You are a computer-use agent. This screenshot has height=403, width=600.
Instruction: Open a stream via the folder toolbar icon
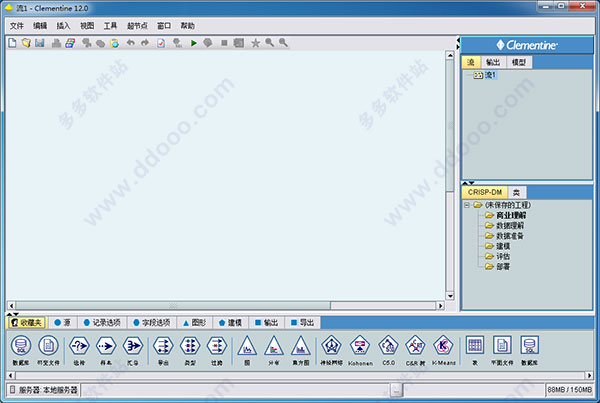point(26,43)
